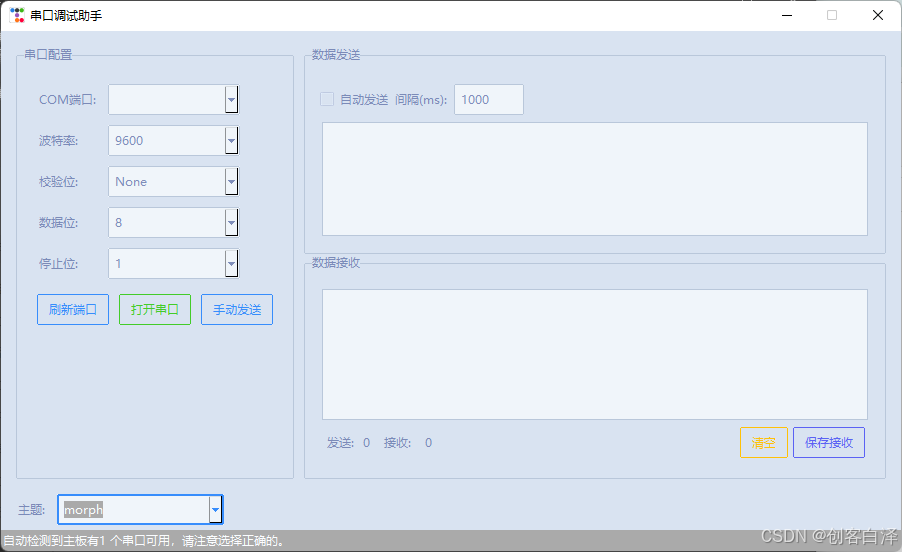Click the 刷新端口 button

73,309
